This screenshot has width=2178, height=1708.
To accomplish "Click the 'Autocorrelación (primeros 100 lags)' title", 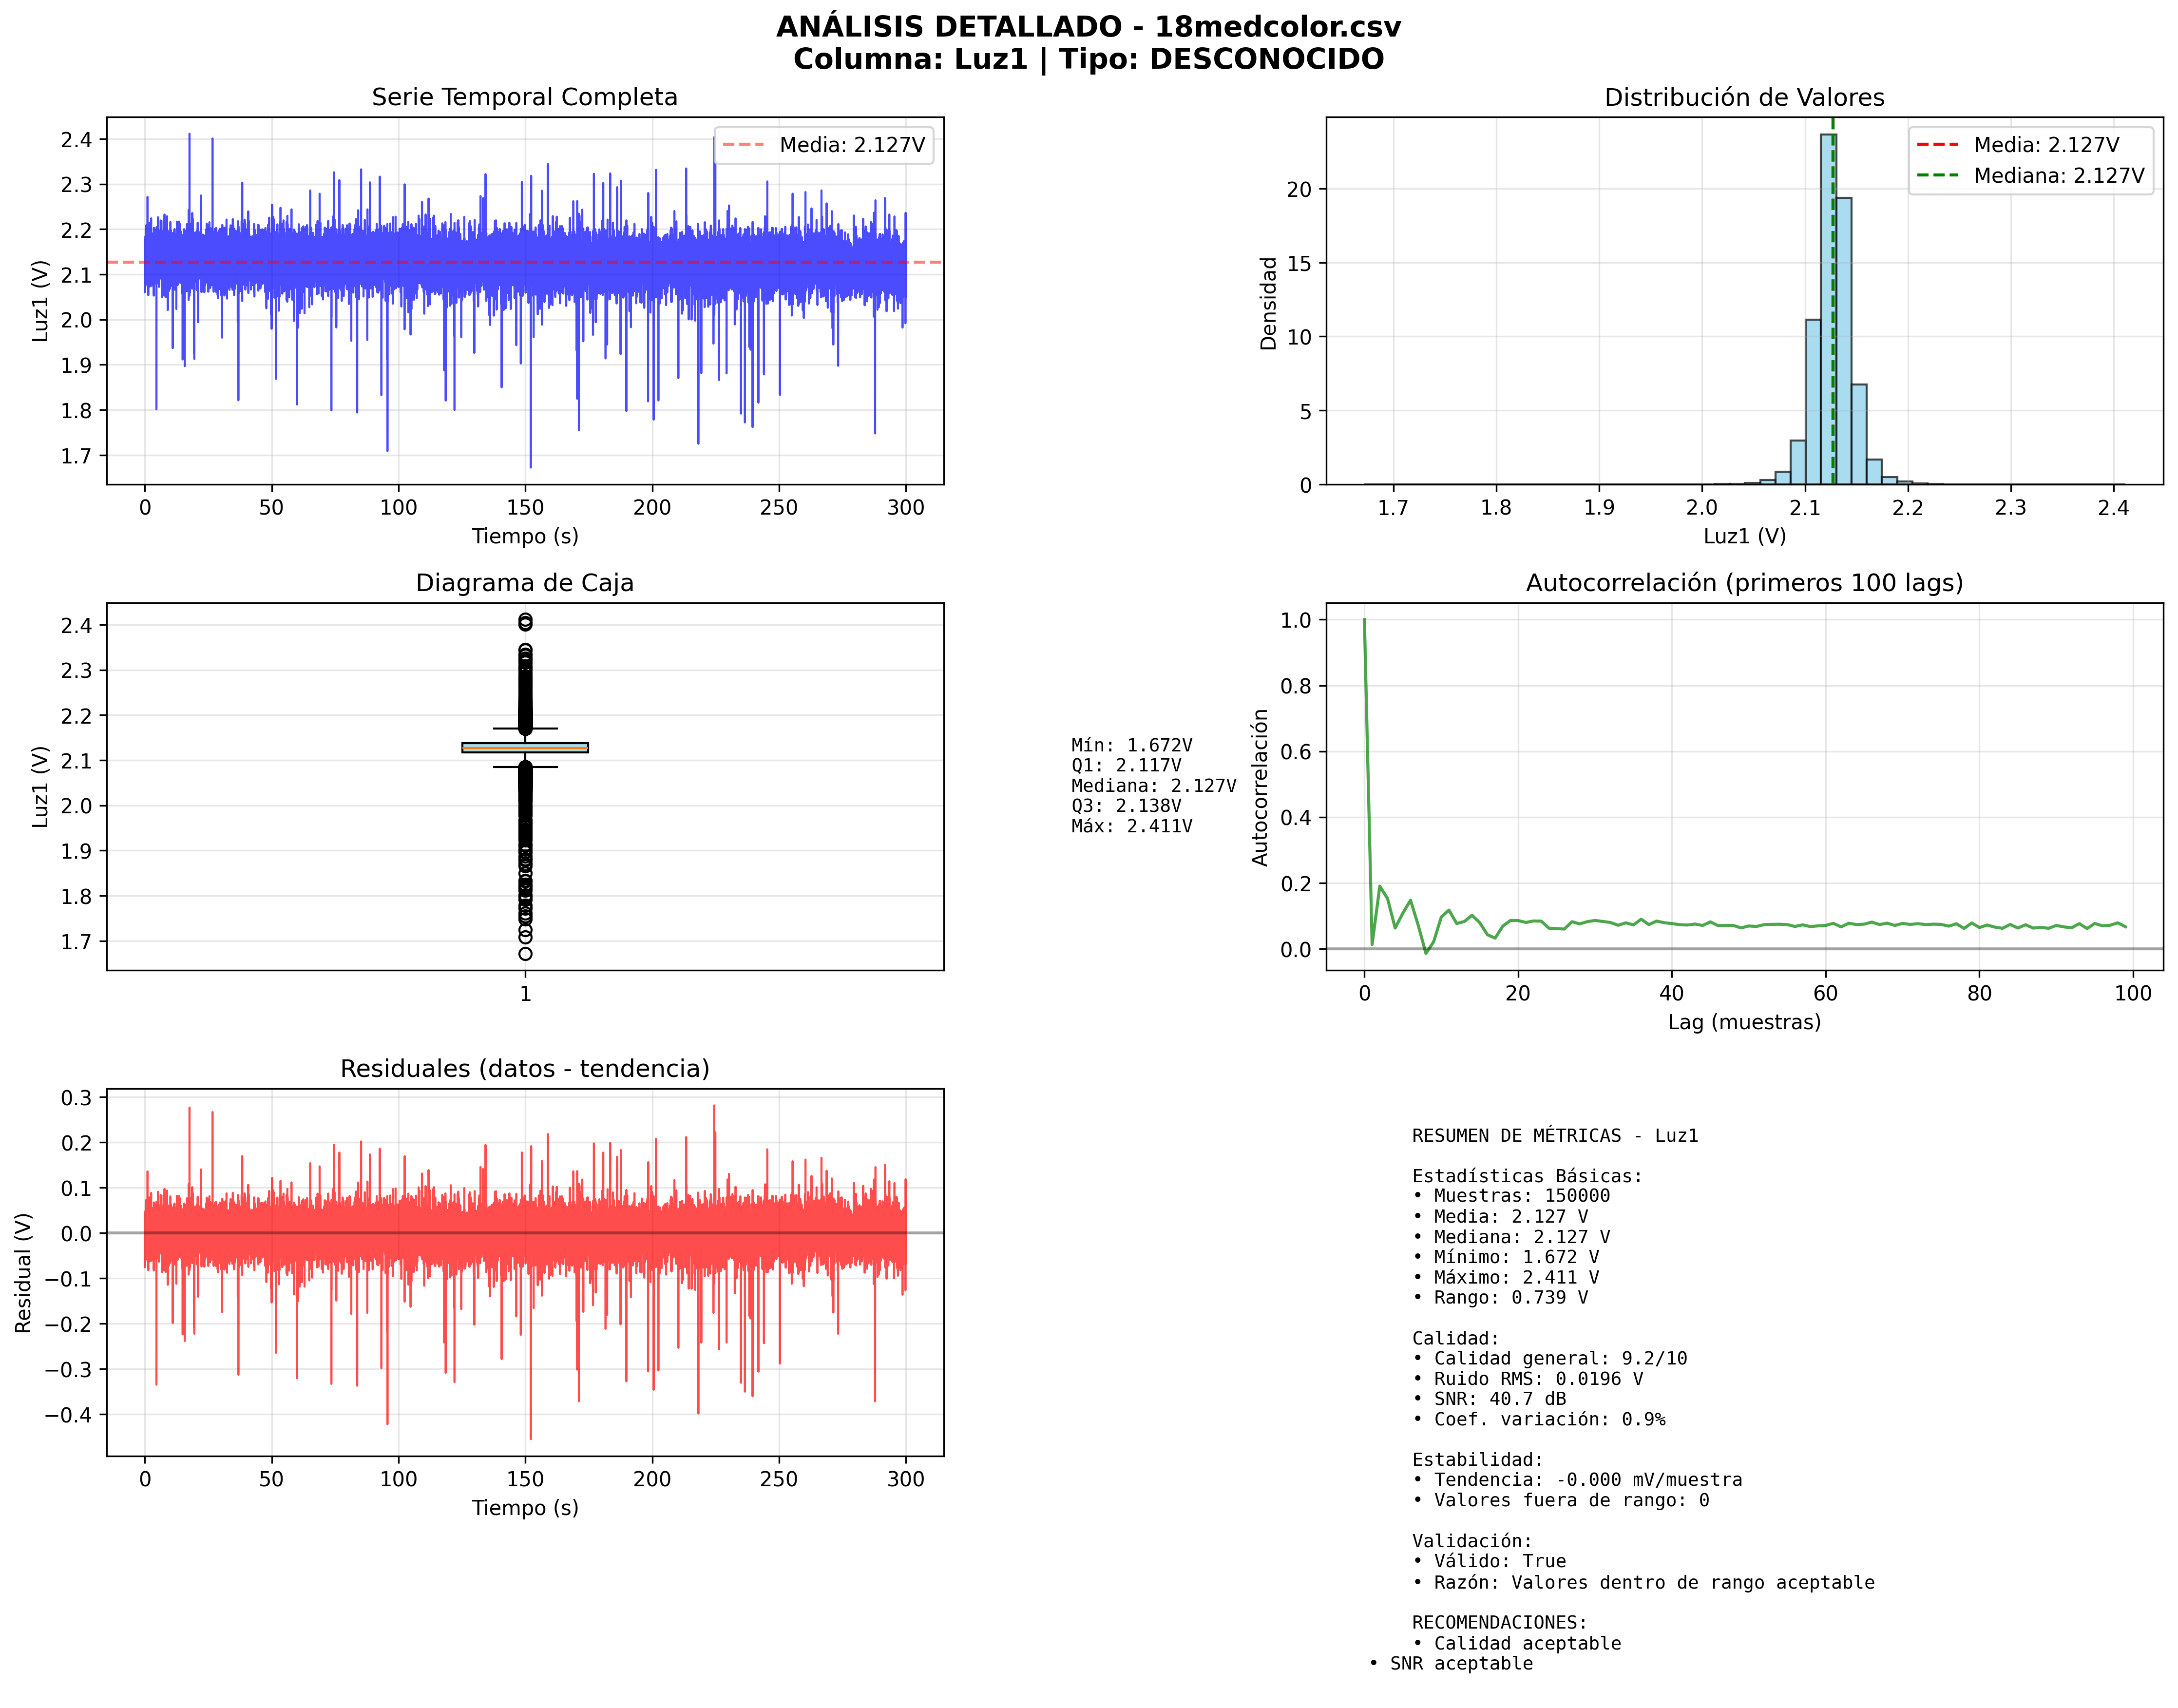I will 1743,583.
